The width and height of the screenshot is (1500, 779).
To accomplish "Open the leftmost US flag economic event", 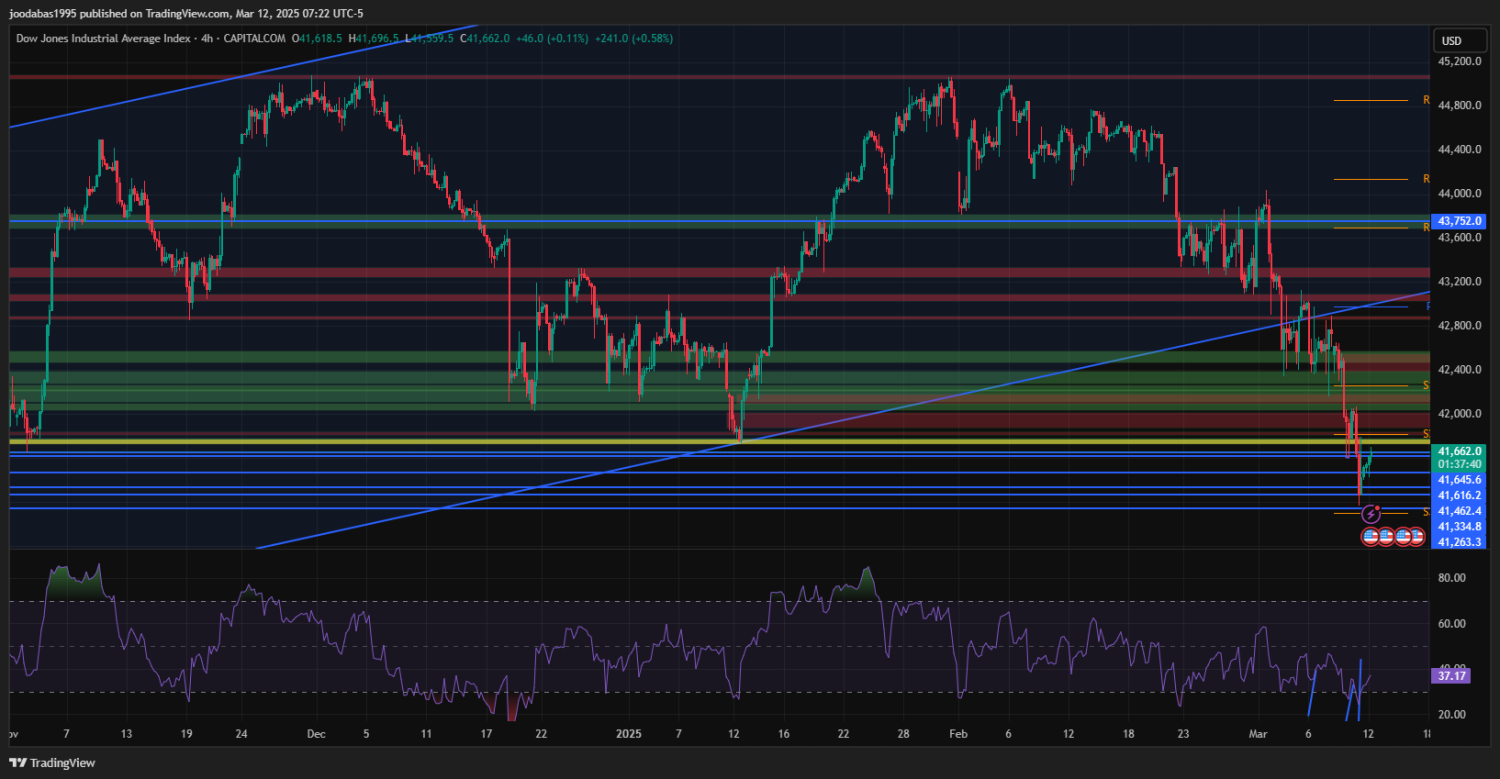I will click(x=1371, y=537).
